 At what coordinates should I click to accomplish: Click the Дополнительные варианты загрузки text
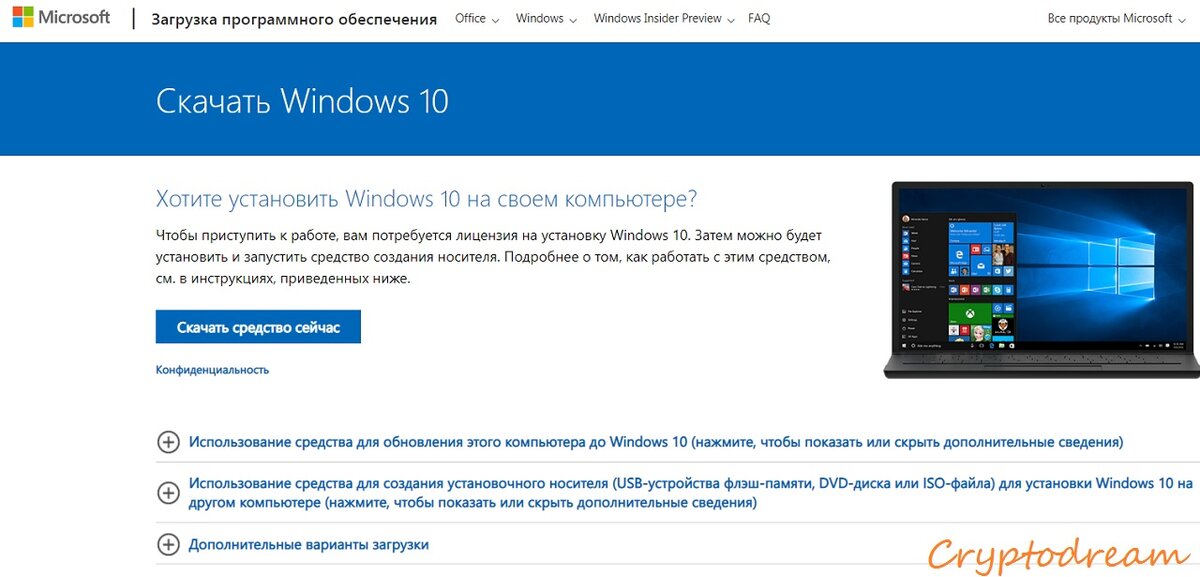(309, 545)
